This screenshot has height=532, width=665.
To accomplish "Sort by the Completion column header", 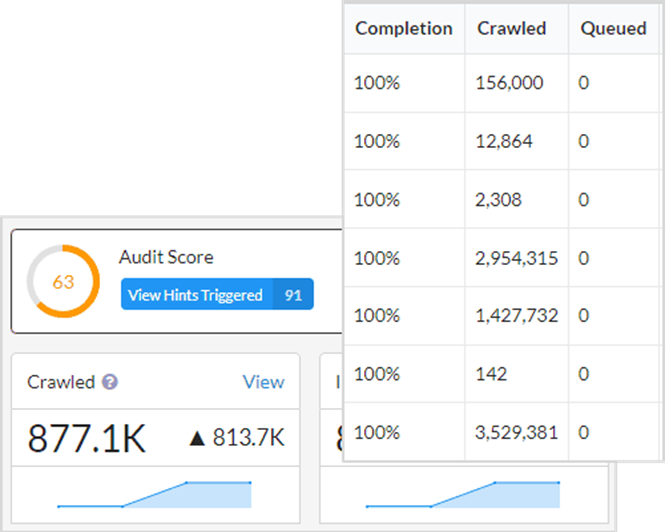I will (x=403, y=28).
